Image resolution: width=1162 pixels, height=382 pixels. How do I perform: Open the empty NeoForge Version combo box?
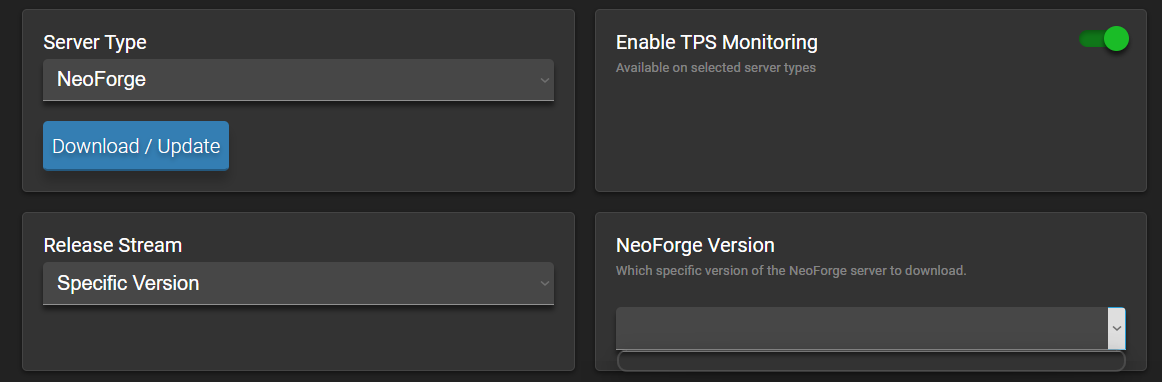871,329
